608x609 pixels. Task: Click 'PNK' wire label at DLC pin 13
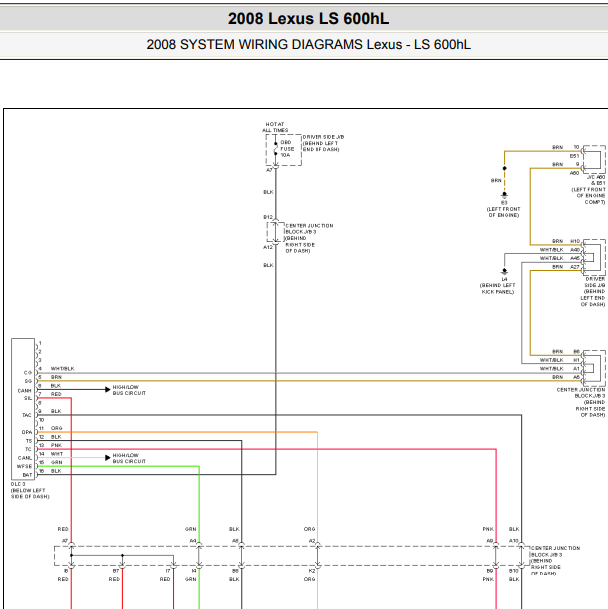pos(56,445)
